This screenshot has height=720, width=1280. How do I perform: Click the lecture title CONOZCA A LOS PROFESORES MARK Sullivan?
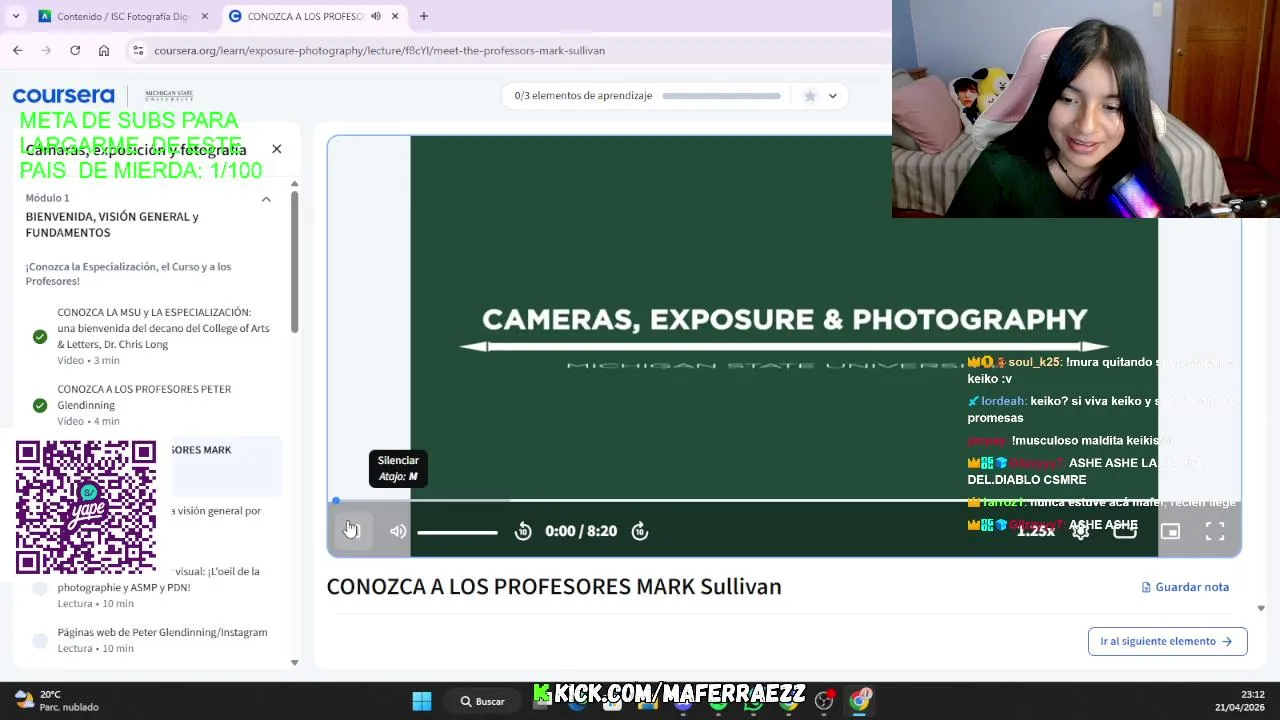(x=554, y=587)
